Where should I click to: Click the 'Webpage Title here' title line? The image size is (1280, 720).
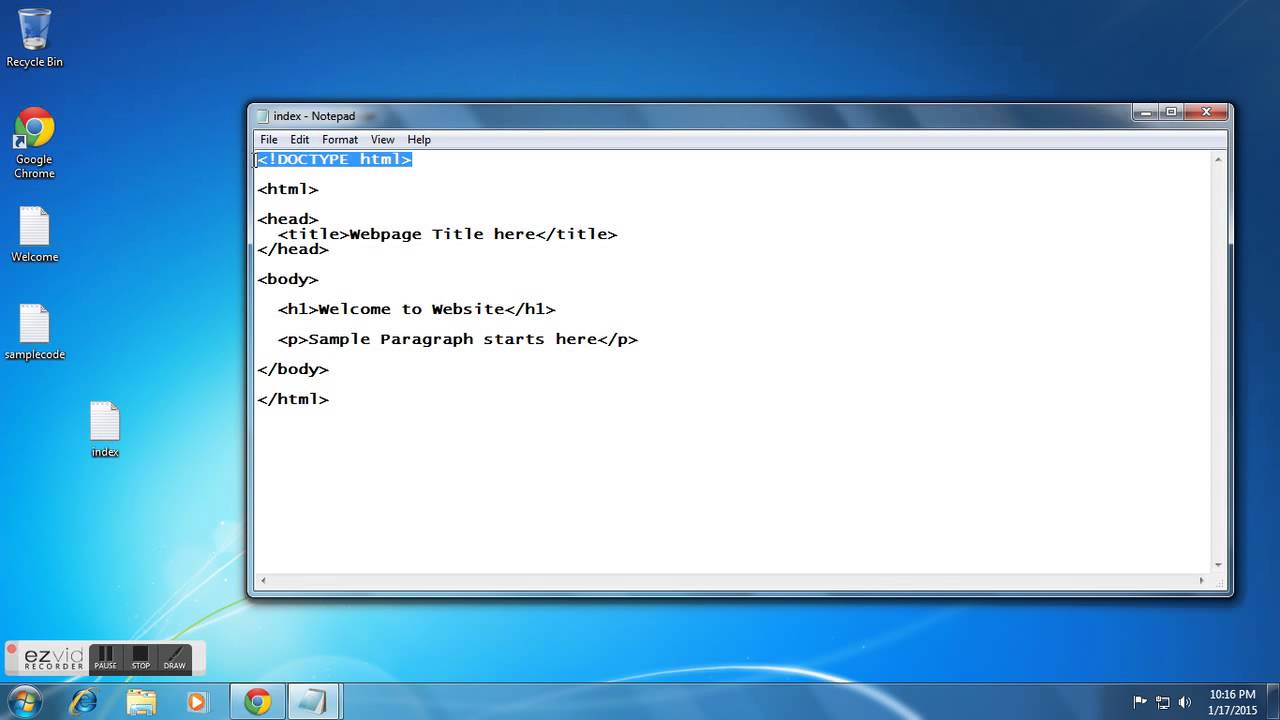pyautogui.click(x=448, y=234)
